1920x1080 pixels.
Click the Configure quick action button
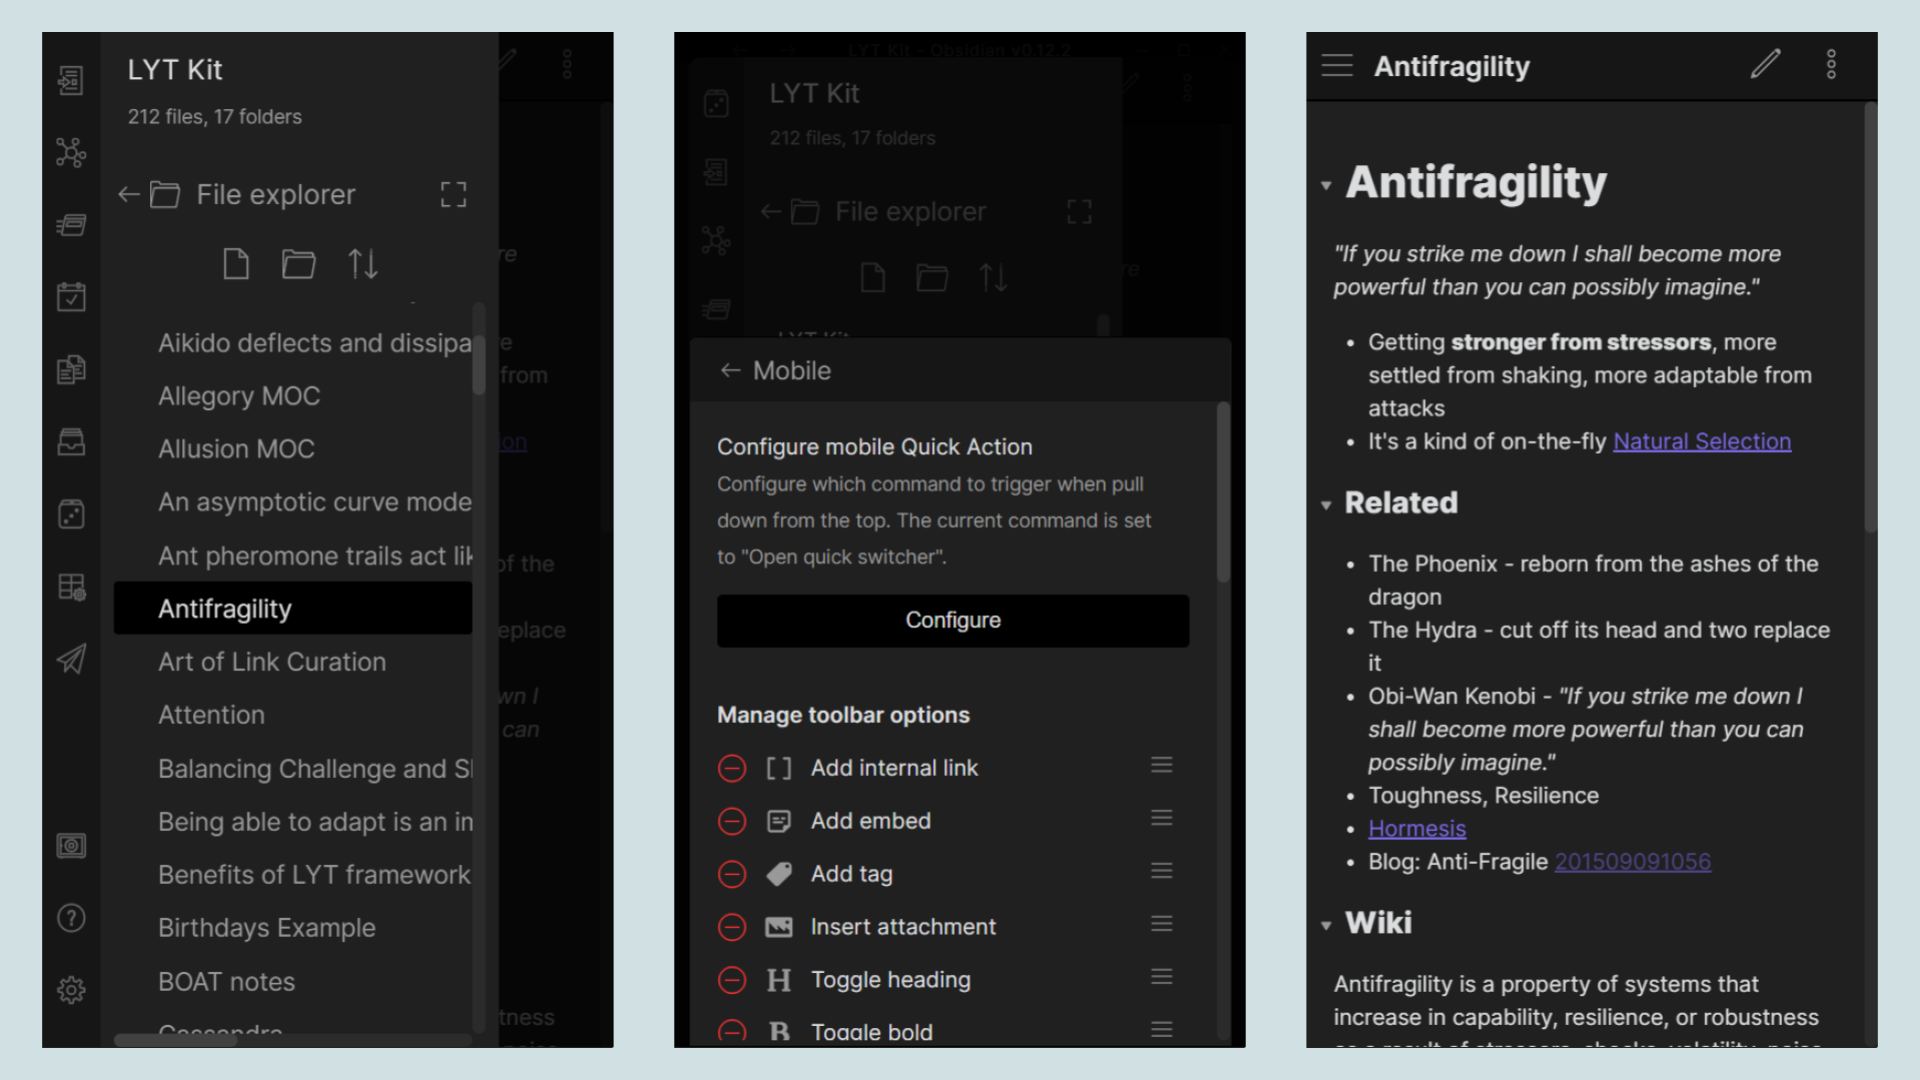(953, 620)
